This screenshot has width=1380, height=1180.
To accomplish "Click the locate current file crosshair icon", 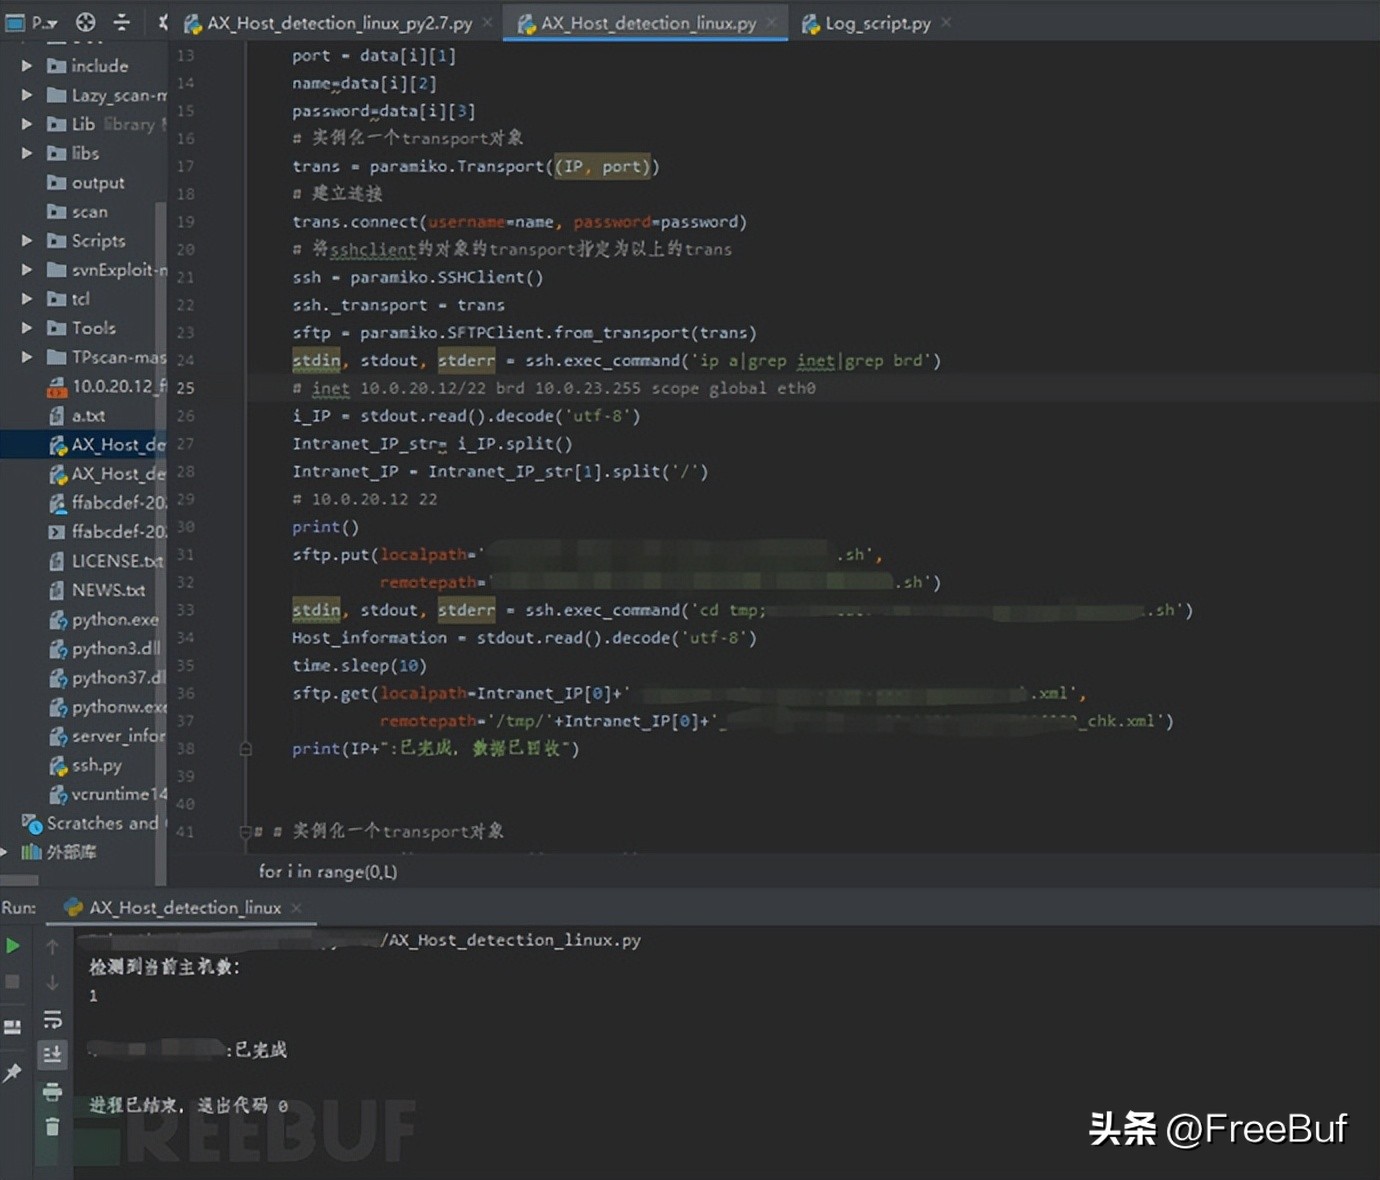I will click(x=86, y=22).
